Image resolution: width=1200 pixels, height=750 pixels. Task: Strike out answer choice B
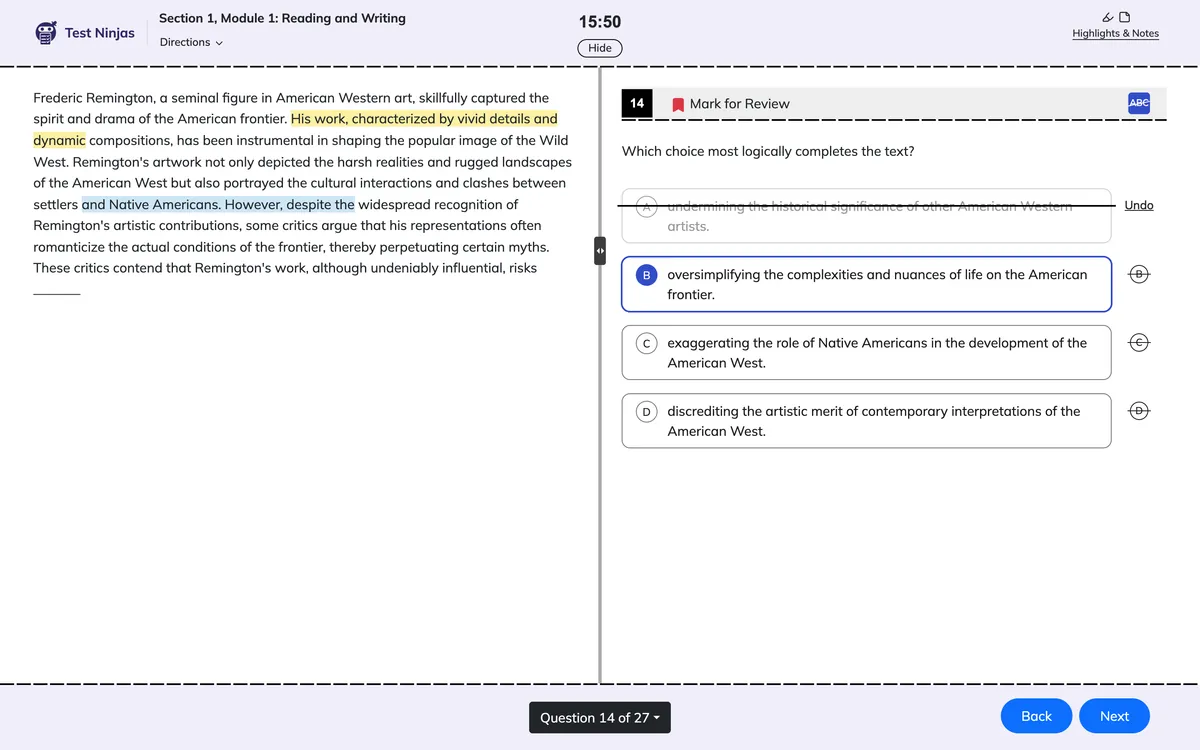click(1139, 274)
